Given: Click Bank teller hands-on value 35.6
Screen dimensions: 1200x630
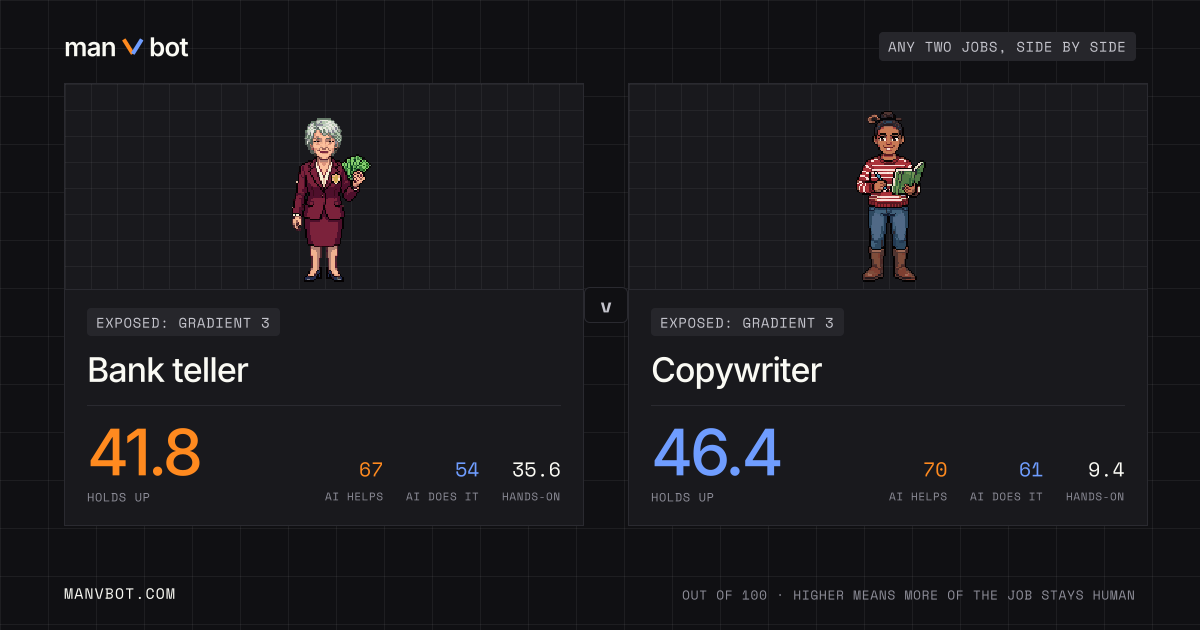Looking at the screenshot, I should click(x=536, y=470).
